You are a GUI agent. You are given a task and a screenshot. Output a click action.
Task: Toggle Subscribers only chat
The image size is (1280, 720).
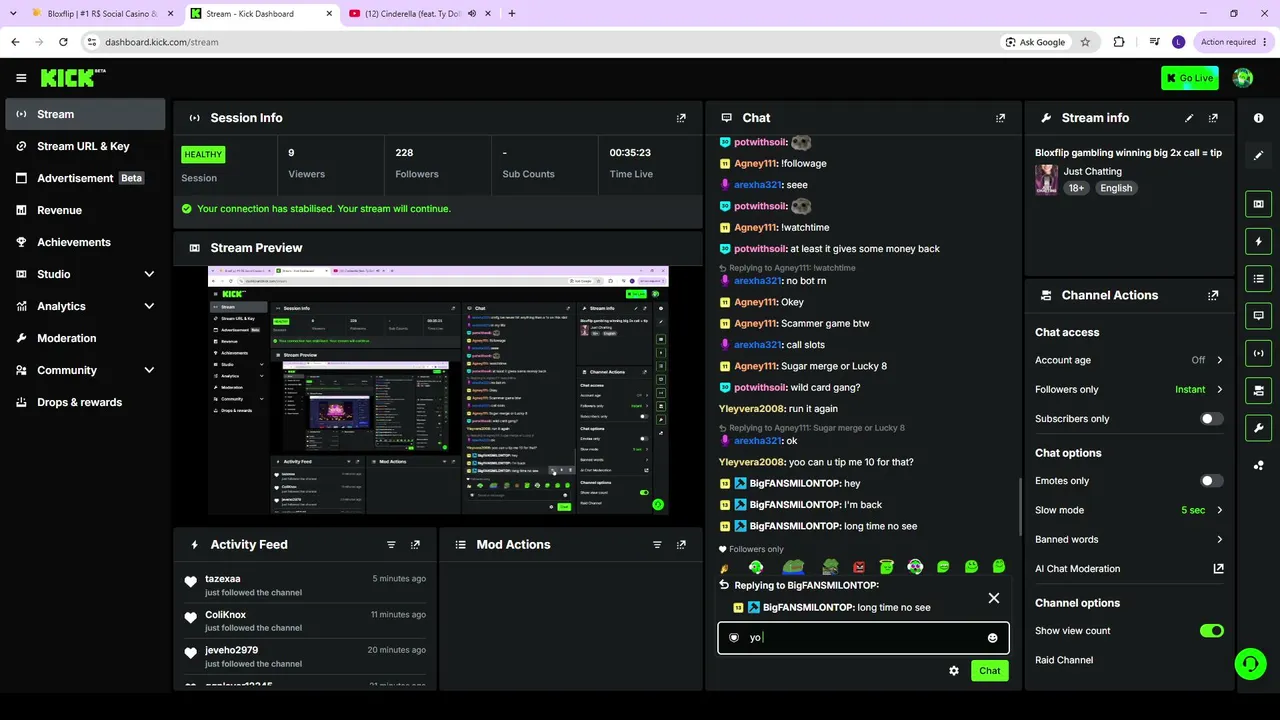point(1211,419)
